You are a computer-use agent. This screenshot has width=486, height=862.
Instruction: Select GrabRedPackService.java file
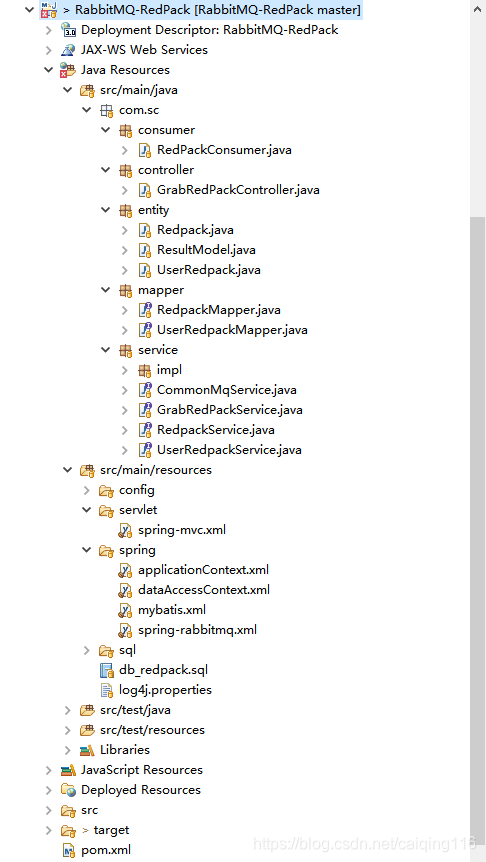point(229,410)
